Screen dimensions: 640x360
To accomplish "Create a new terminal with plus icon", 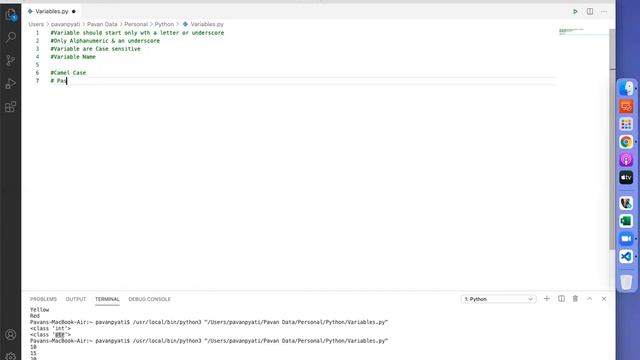I will pyautogui.click(x=547, y=299).
